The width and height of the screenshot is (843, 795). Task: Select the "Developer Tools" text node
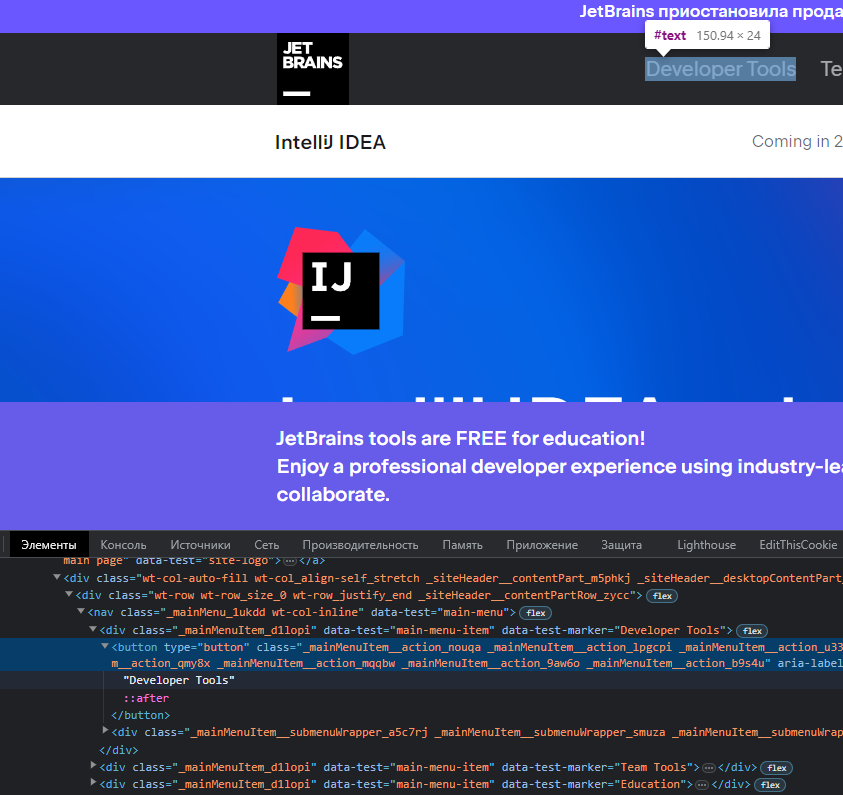[x=179, y=681]
